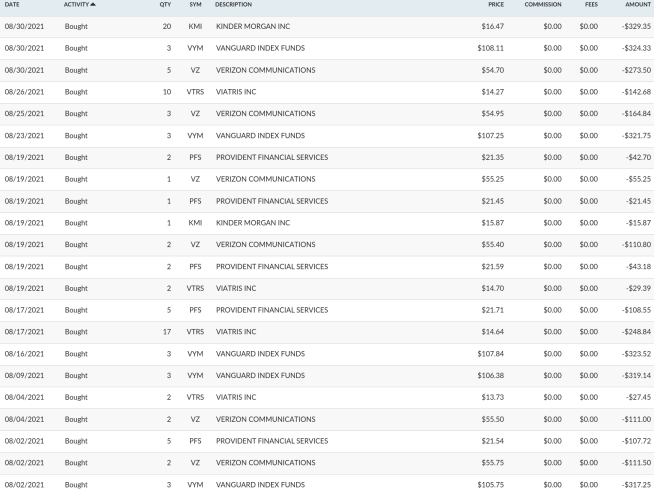Sort by the PRICE column header

point(496,5)
